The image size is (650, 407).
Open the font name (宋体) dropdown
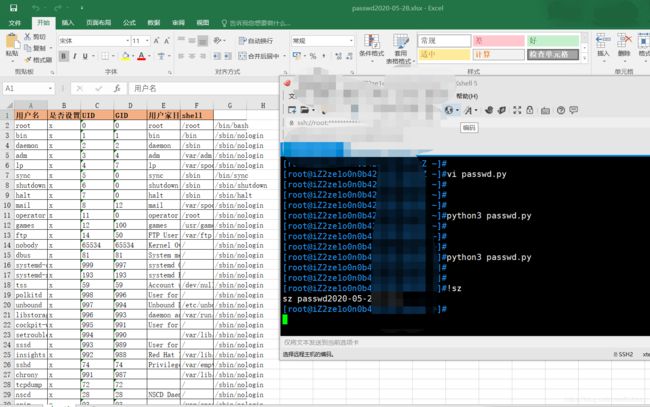point(127,41)
